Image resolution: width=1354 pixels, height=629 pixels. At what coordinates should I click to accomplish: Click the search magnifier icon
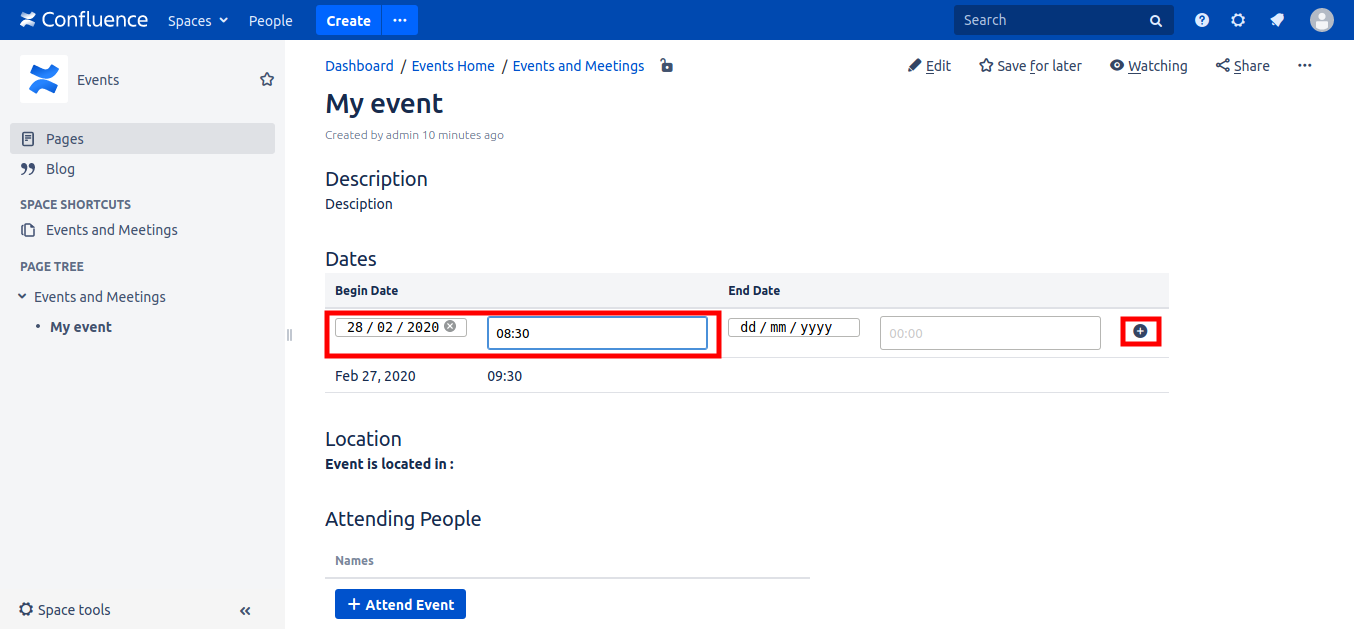click(x=1156, y=20)
